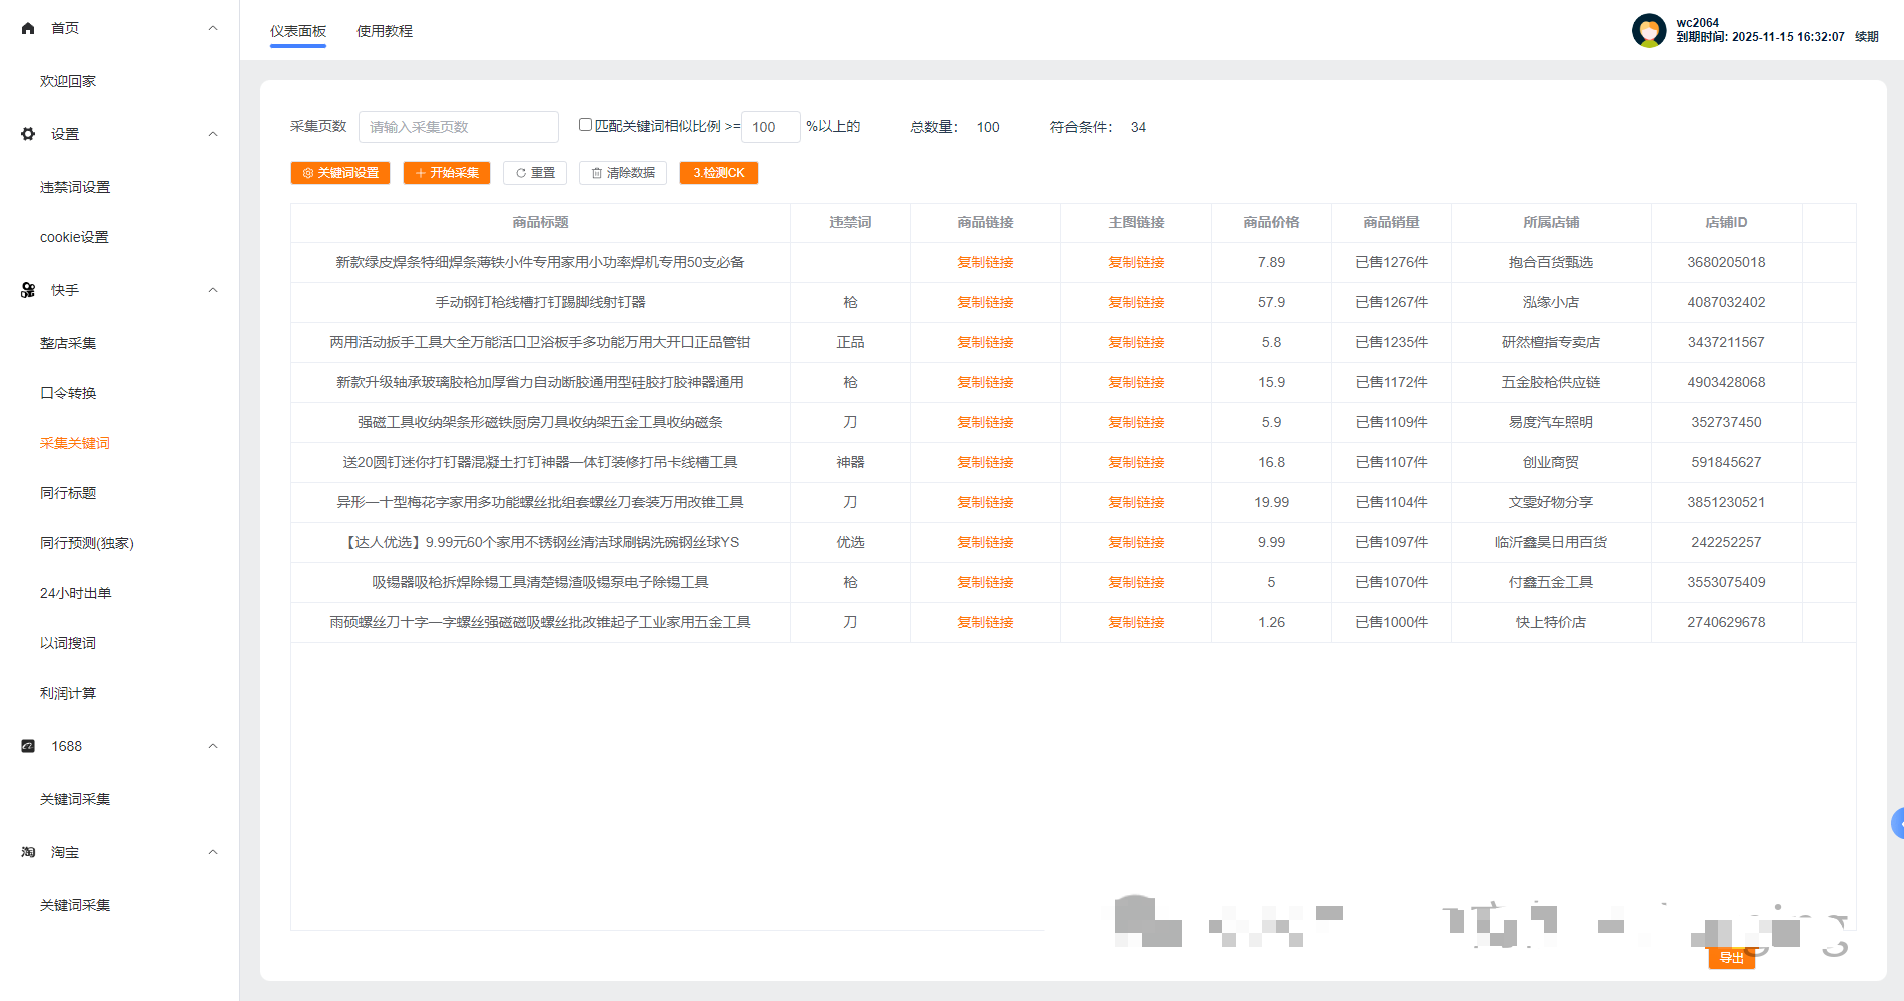Collapse the 1688 section chevron
The height and width of the screenshot is (1001, 1904).
coord(213,746)
